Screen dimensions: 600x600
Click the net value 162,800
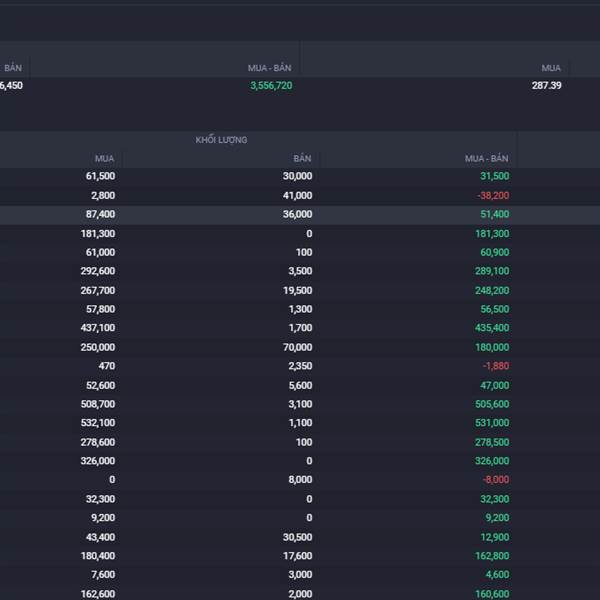pyautogui.click(x=492, y=556)
